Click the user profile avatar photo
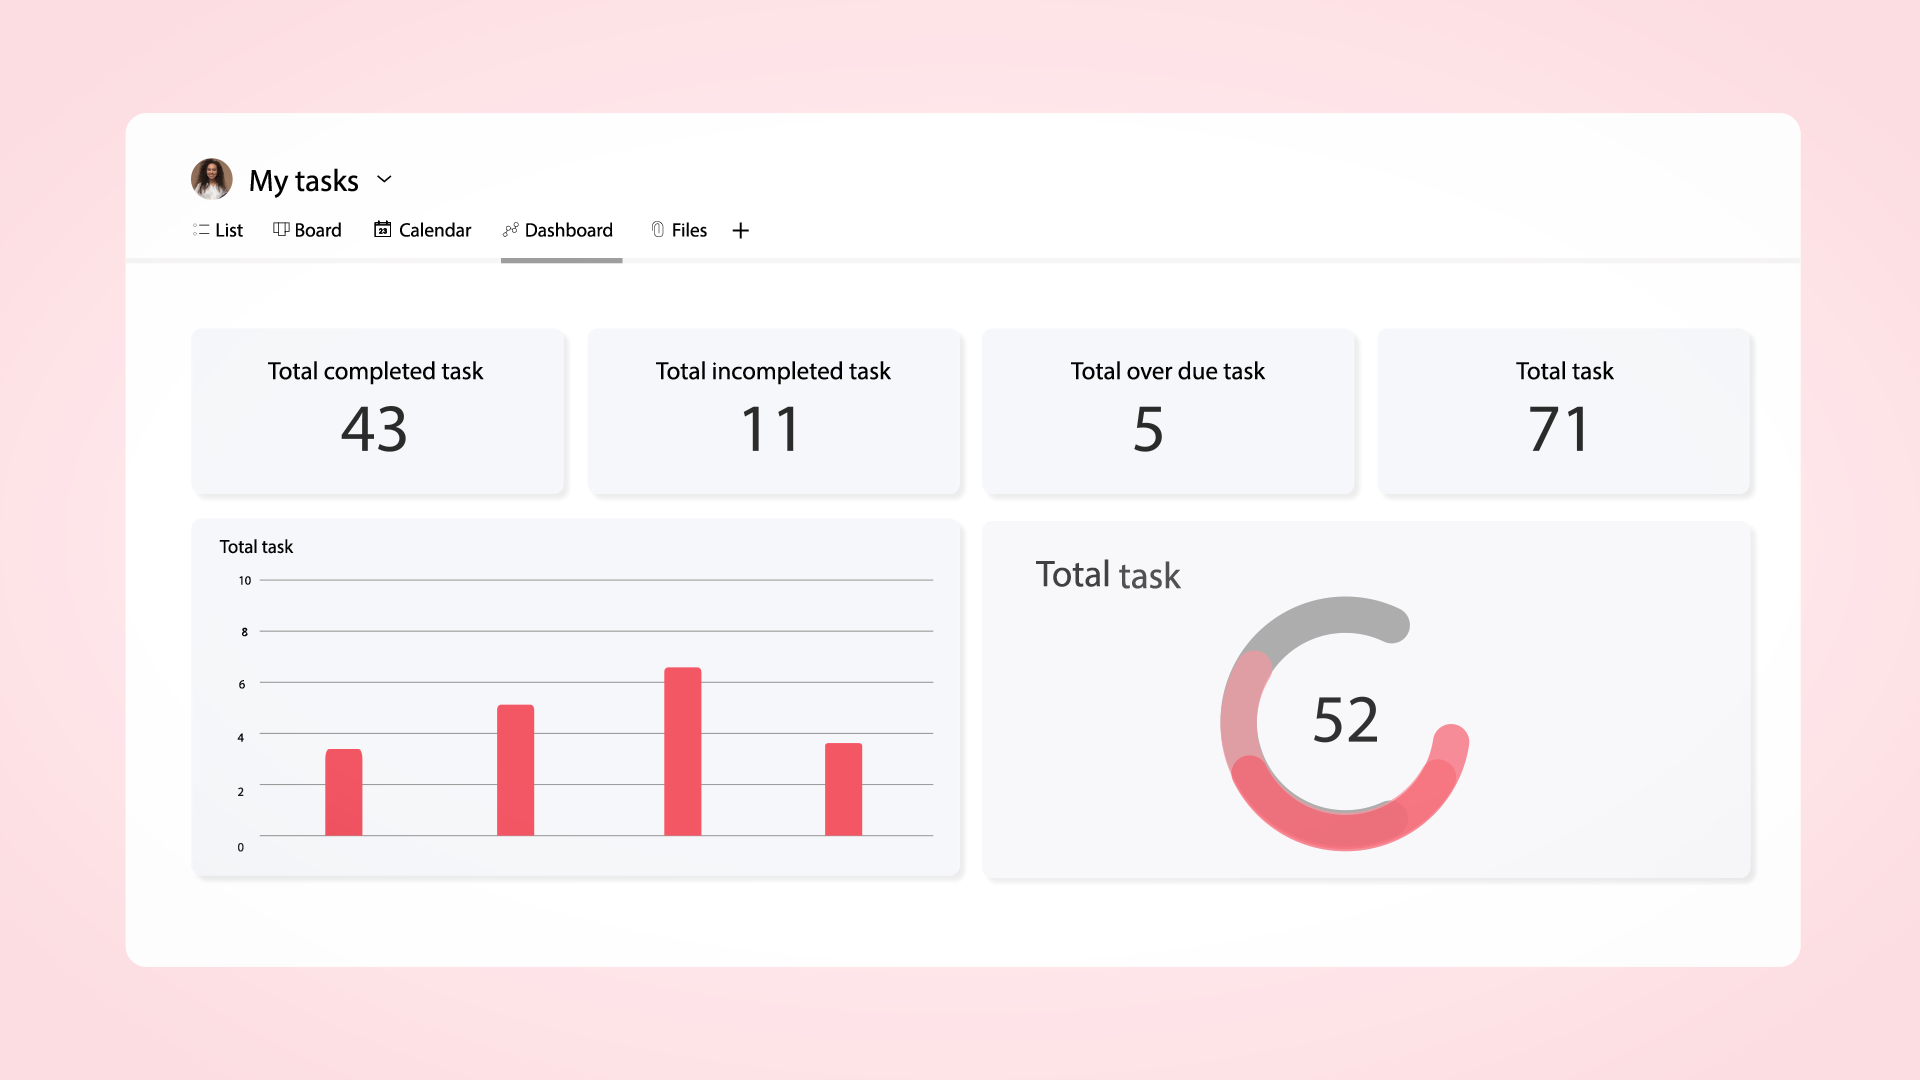 coord(211,179)
